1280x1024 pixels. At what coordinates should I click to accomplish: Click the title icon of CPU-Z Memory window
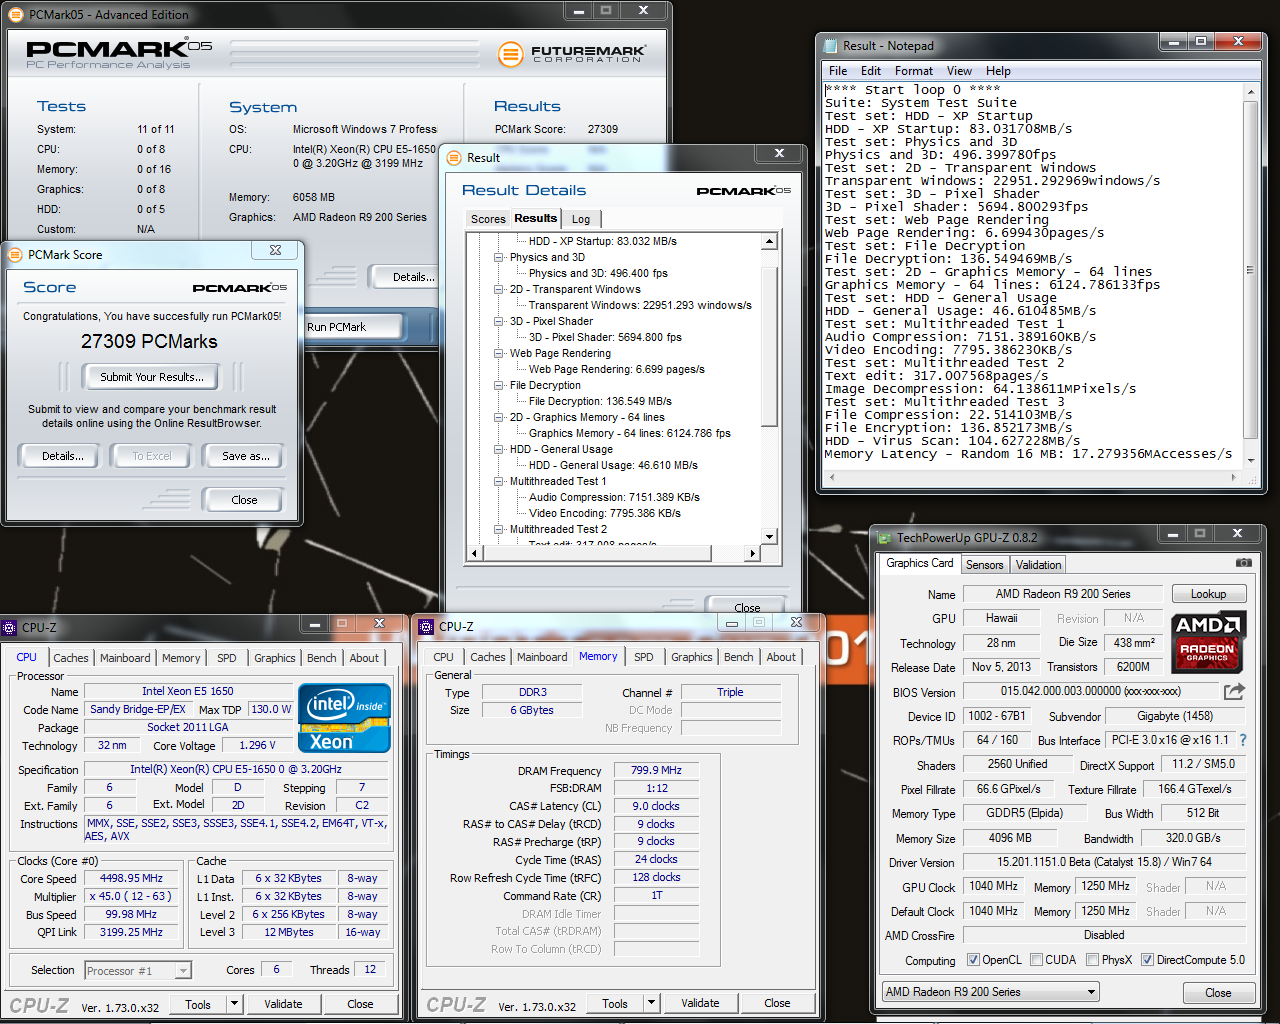[x=426, y=627]
